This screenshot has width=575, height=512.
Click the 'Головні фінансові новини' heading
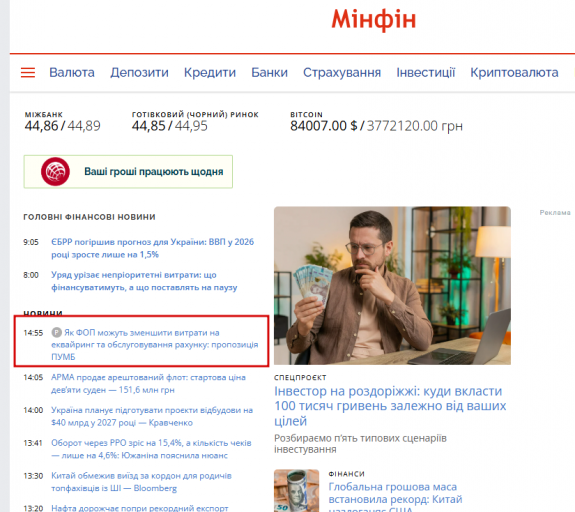pyautogui.click(x=89, y=217)
